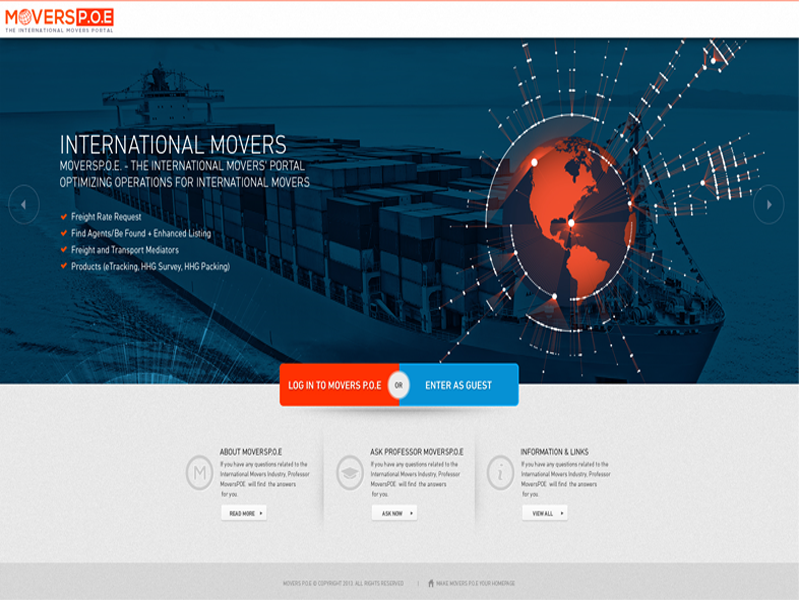Open Read More under About MoversP.O.E
800x600 pixels.
244,513
